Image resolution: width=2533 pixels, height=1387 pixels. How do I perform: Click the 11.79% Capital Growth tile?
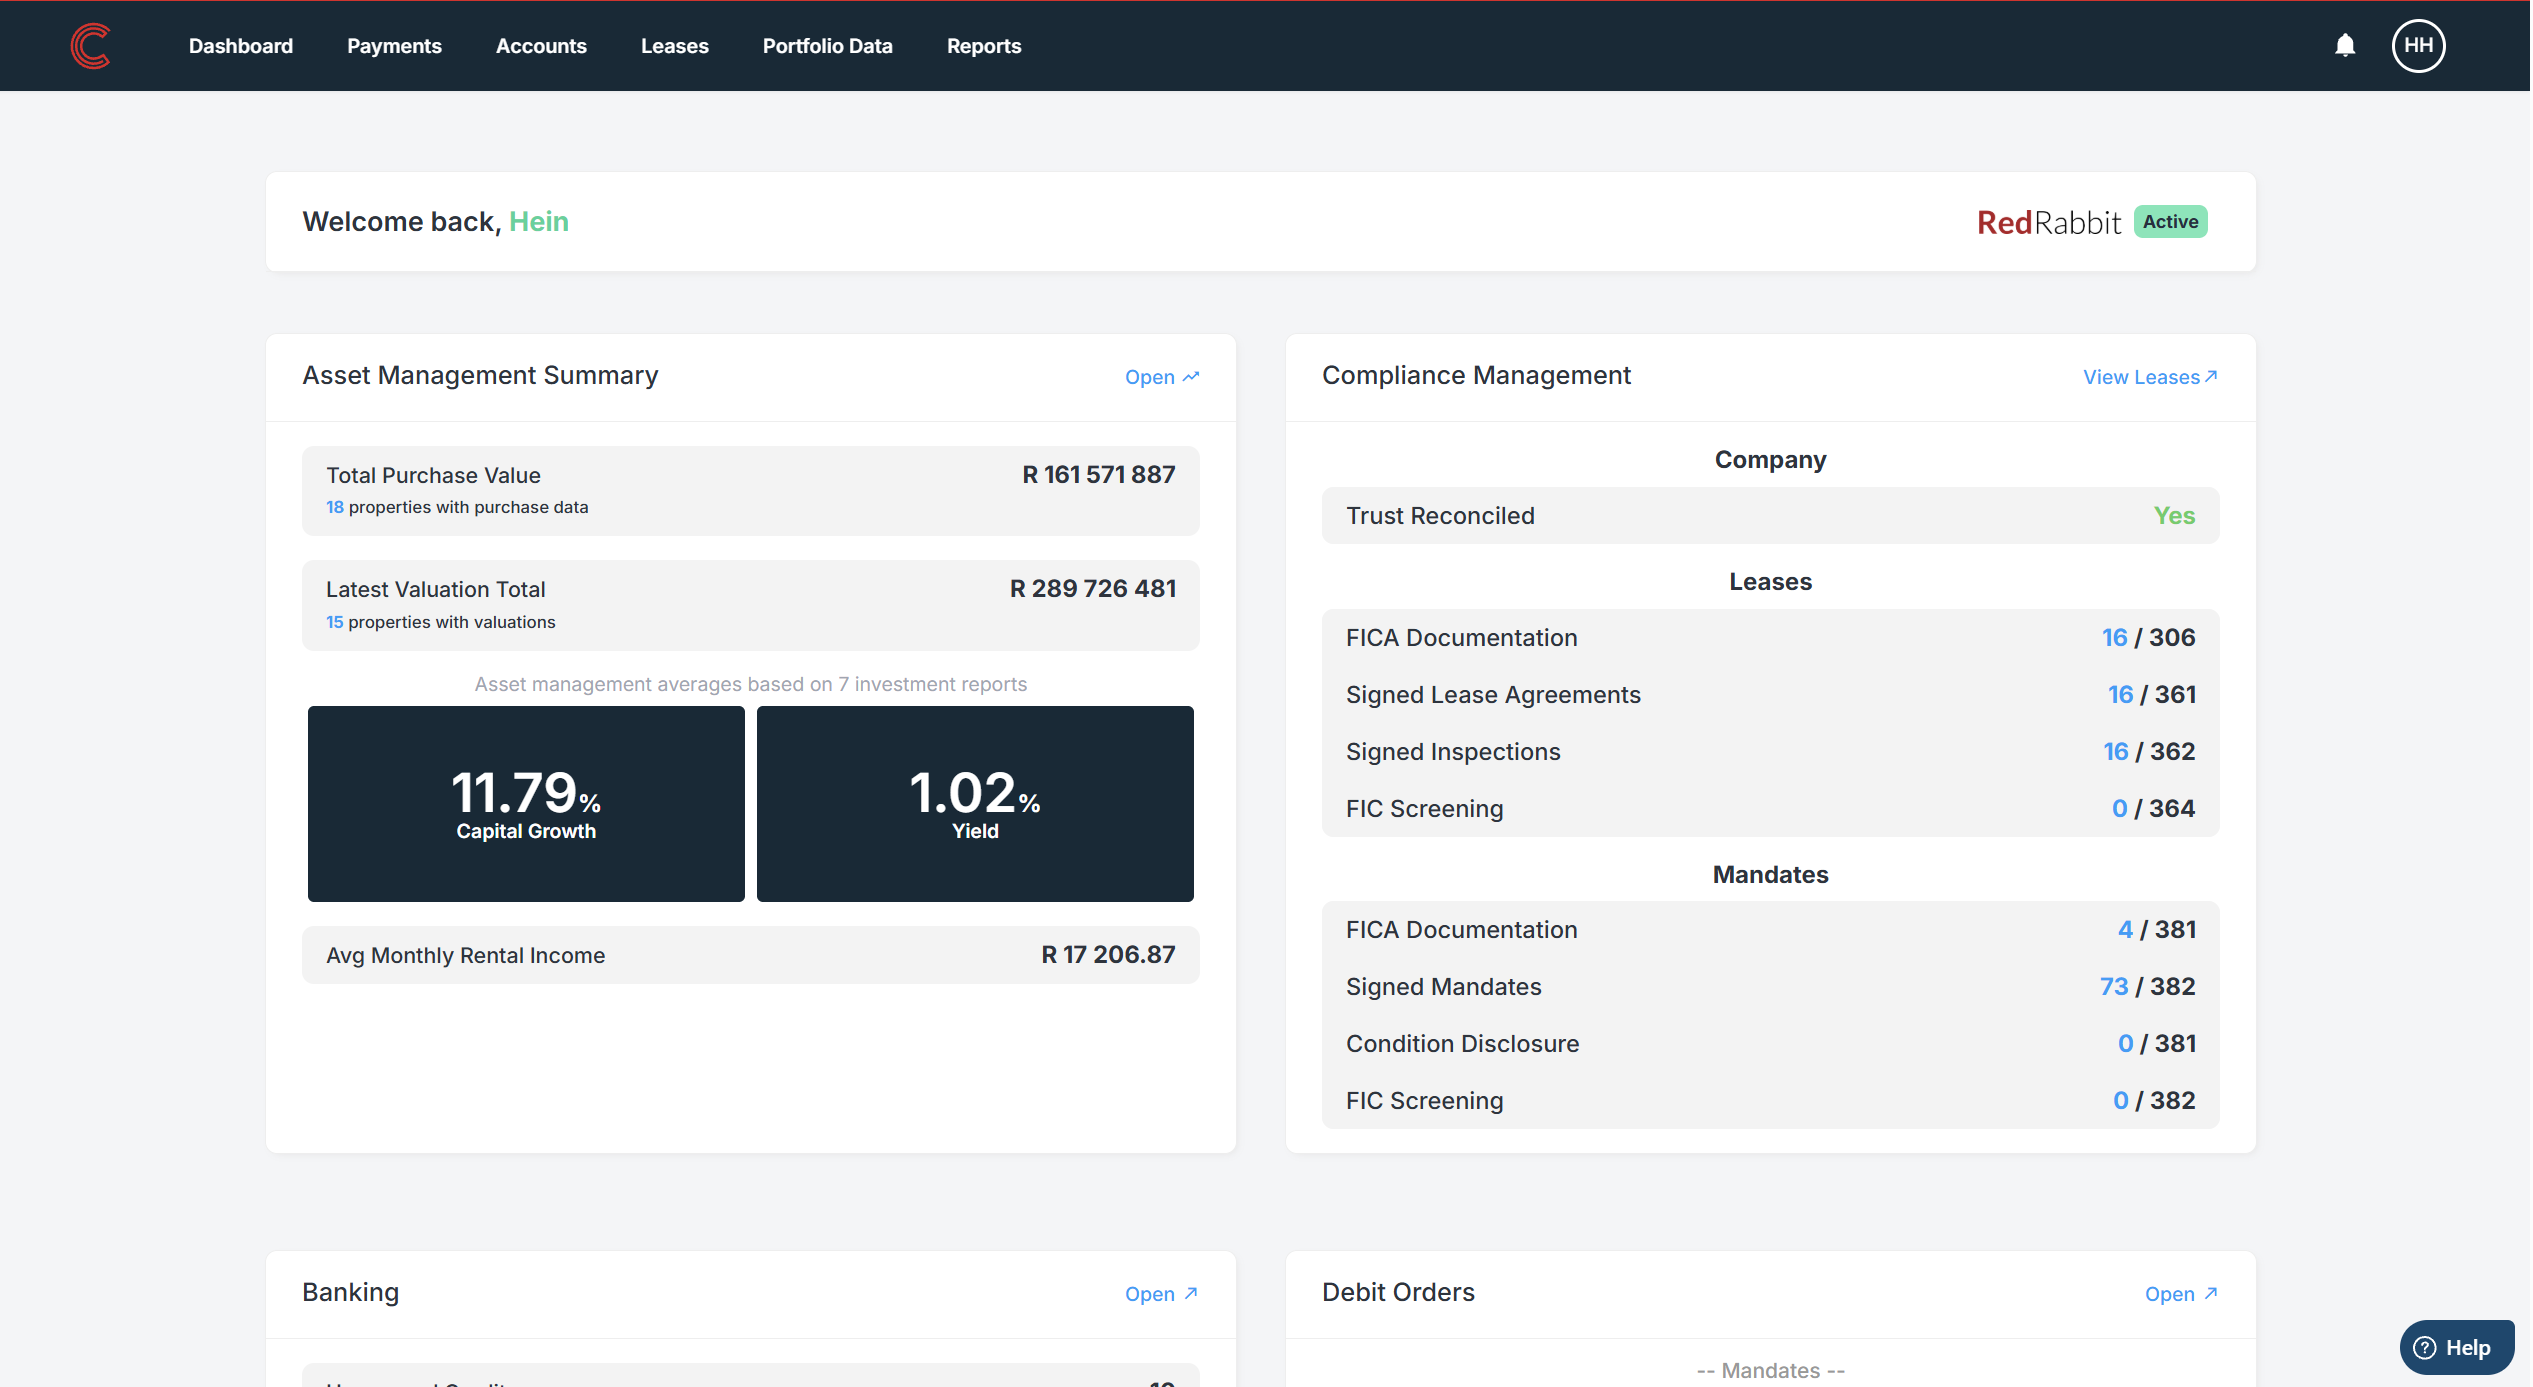[526, 804]
